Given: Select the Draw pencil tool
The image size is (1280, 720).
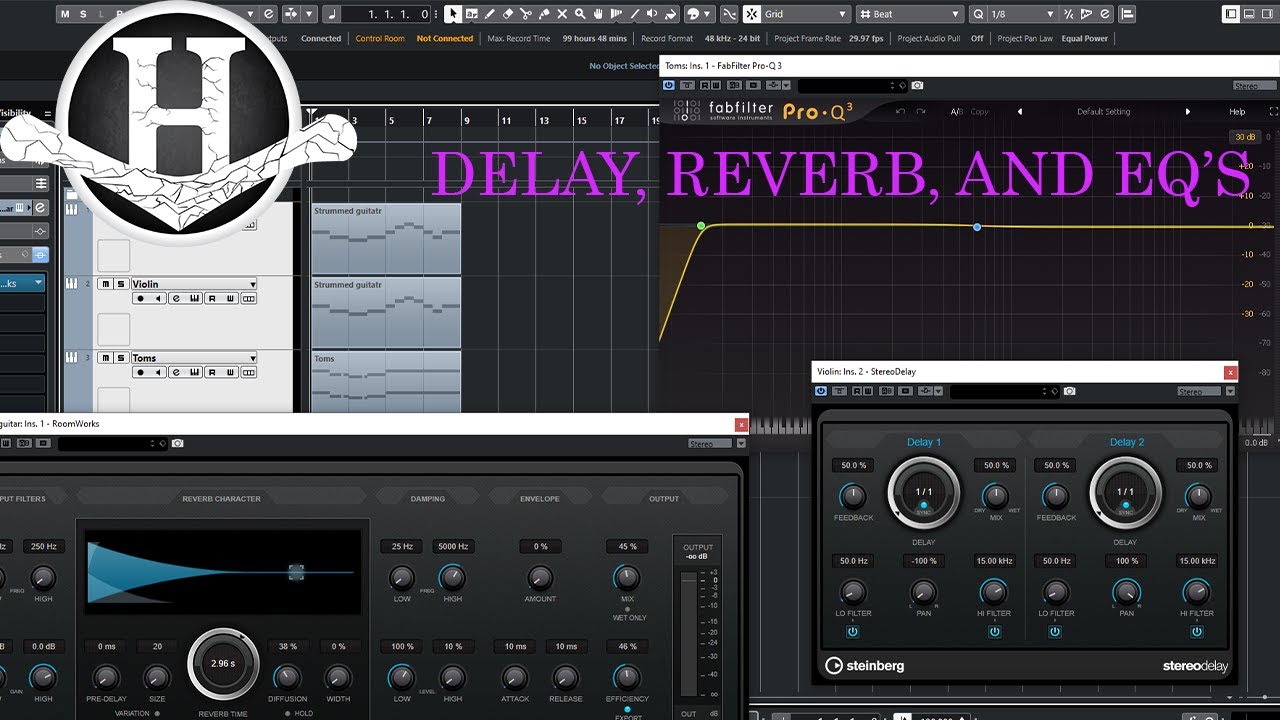Looking at the screenshot, I should click(490, 14).
